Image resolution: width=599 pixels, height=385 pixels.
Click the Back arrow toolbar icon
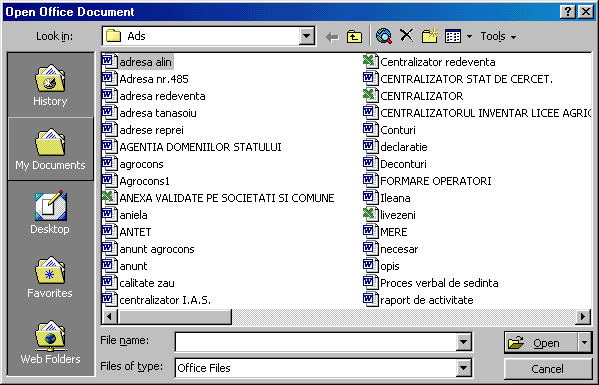pos(332,37)
